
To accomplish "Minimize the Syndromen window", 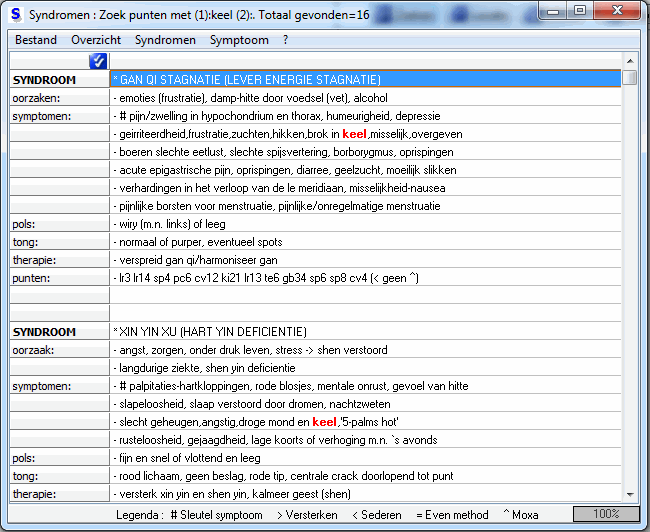I will pos(553,11).
